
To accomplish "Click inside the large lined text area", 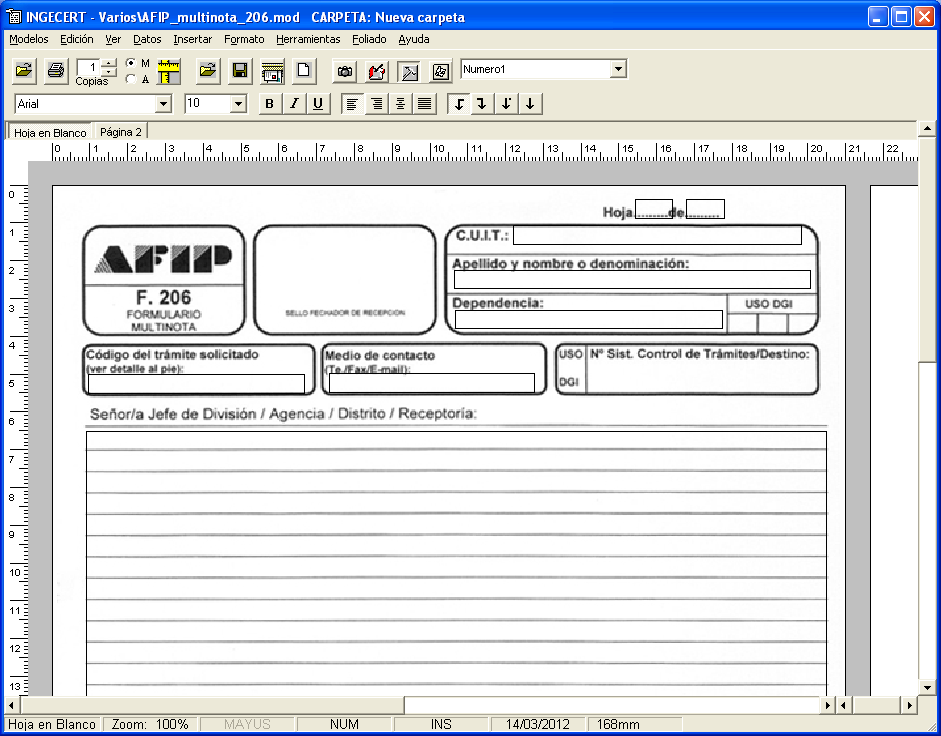I will click(456, 563).
